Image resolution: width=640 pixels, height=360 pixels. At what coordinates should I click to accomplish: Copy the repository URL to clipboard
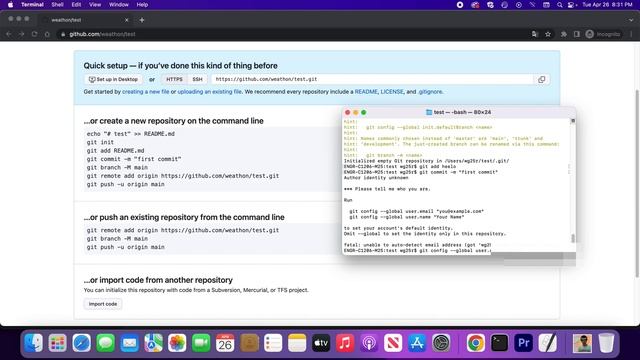coord(541,80)
